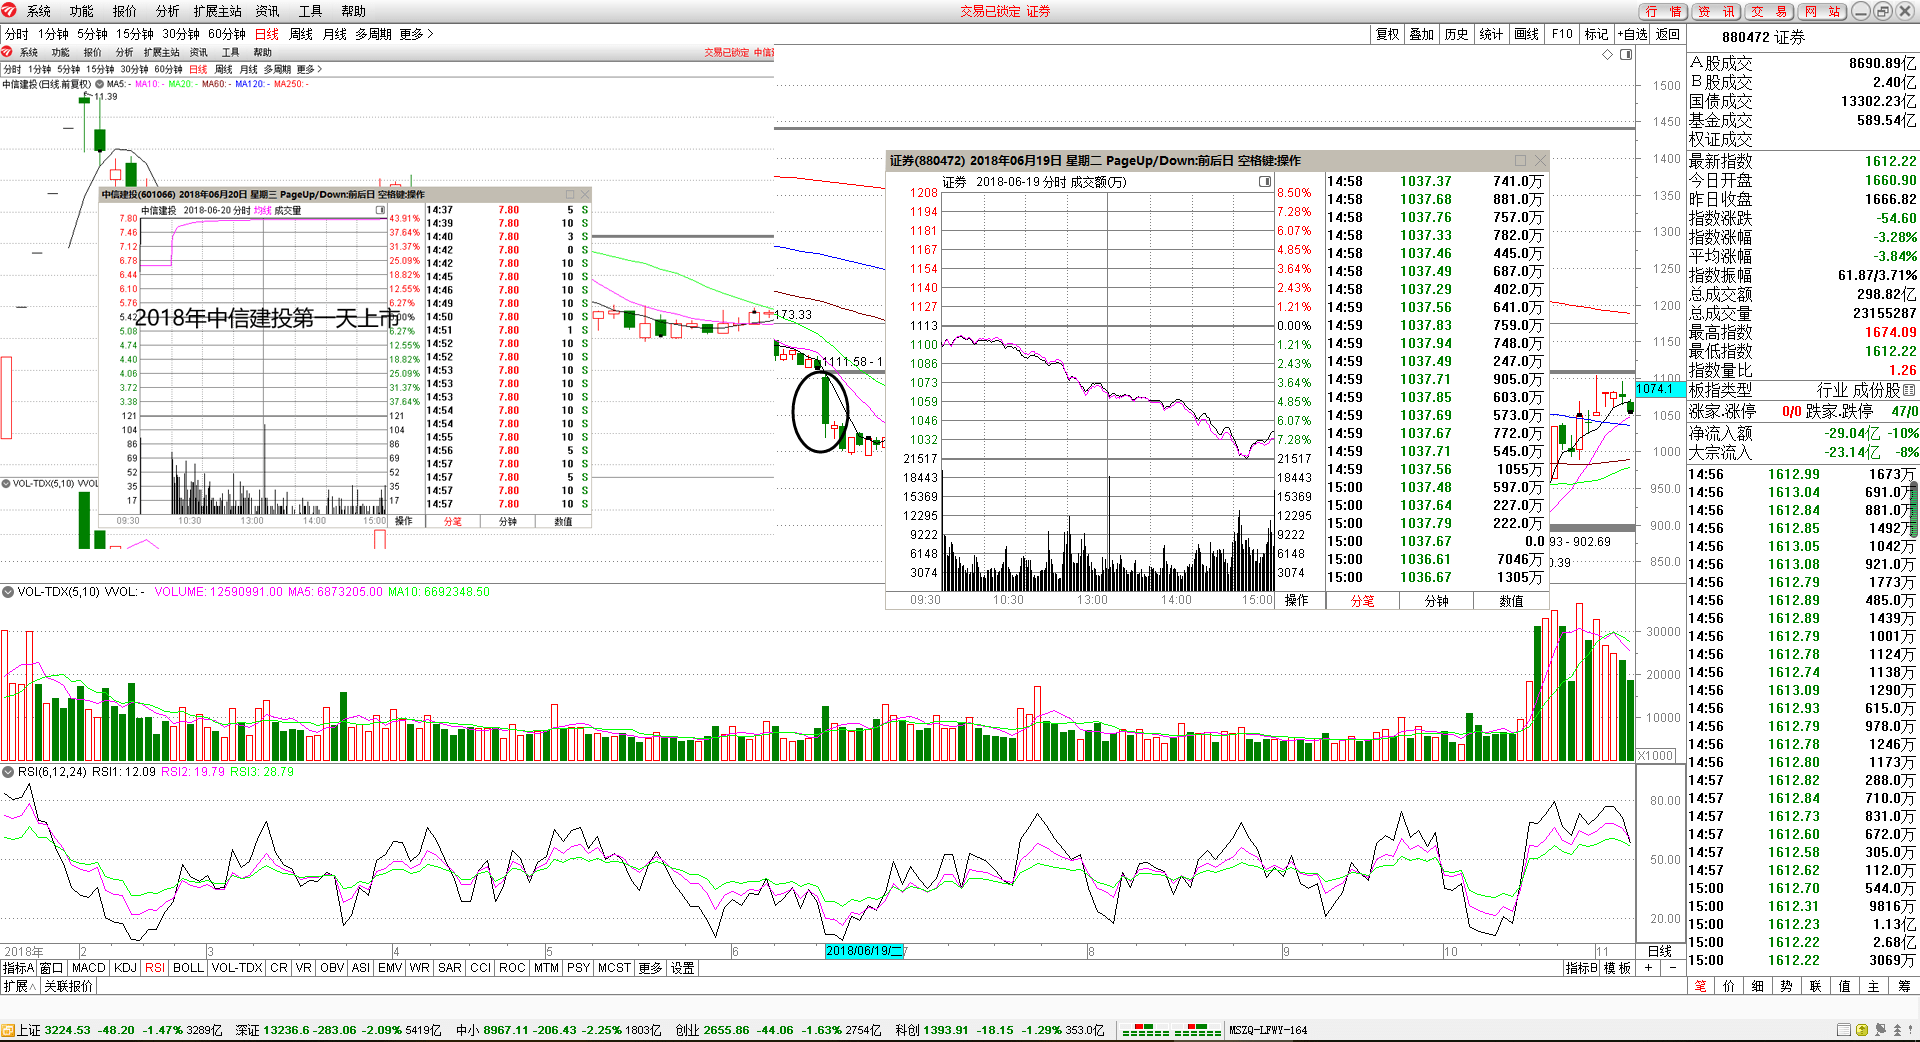Open the 更多 indicators list after MCST
The width and height of the screenshot is (1920, 1042).
tap(650, 968)
